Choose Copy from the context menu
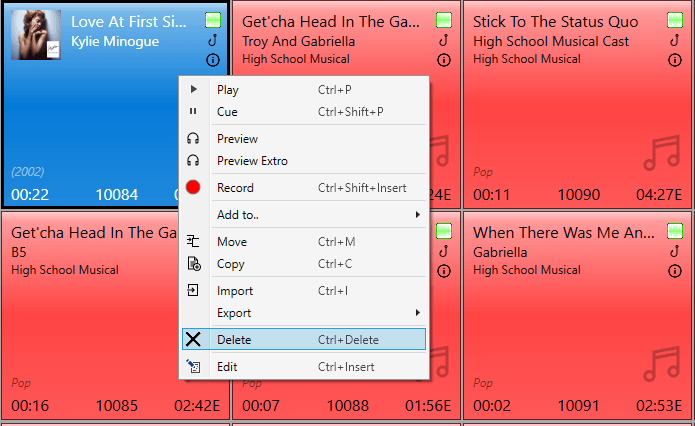This screenshot has width=695, height=426. [x=304, y=264]
